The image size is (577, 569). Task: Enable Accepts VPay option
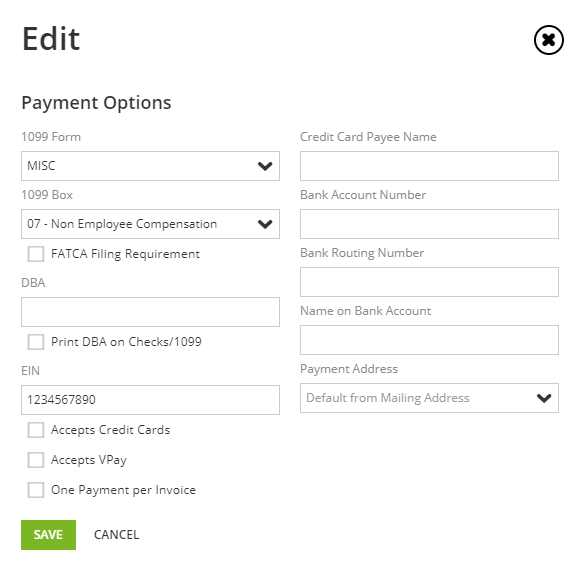pyautogui.click(x=36, y=460)
